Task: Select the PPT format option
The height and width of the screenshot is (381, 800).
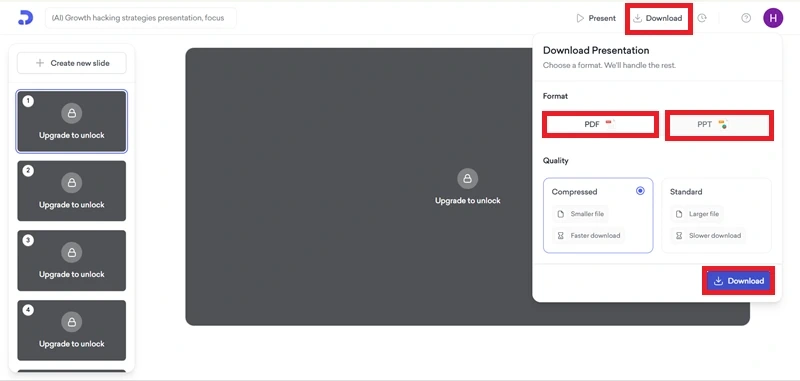Action: (719, 125)
